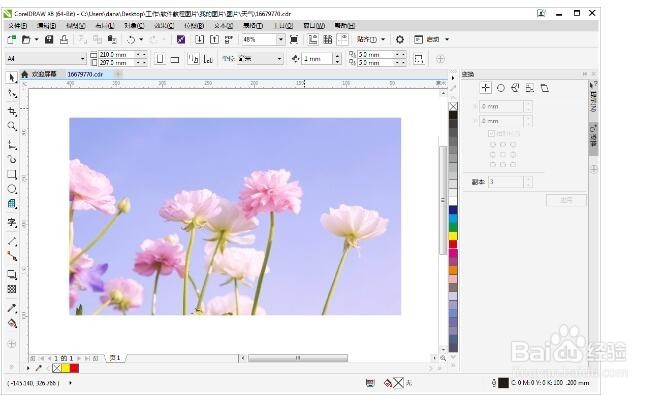This screenshot has width=666, height=396.
Task: Click the red swatch in the color palette
Action: click(453, 244)
